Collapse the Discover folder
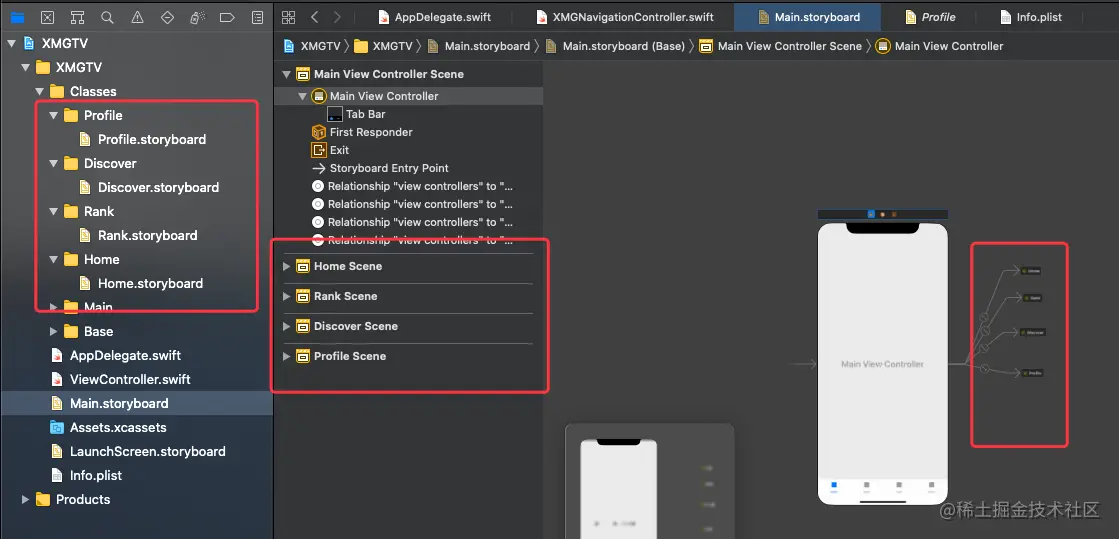 54,163
